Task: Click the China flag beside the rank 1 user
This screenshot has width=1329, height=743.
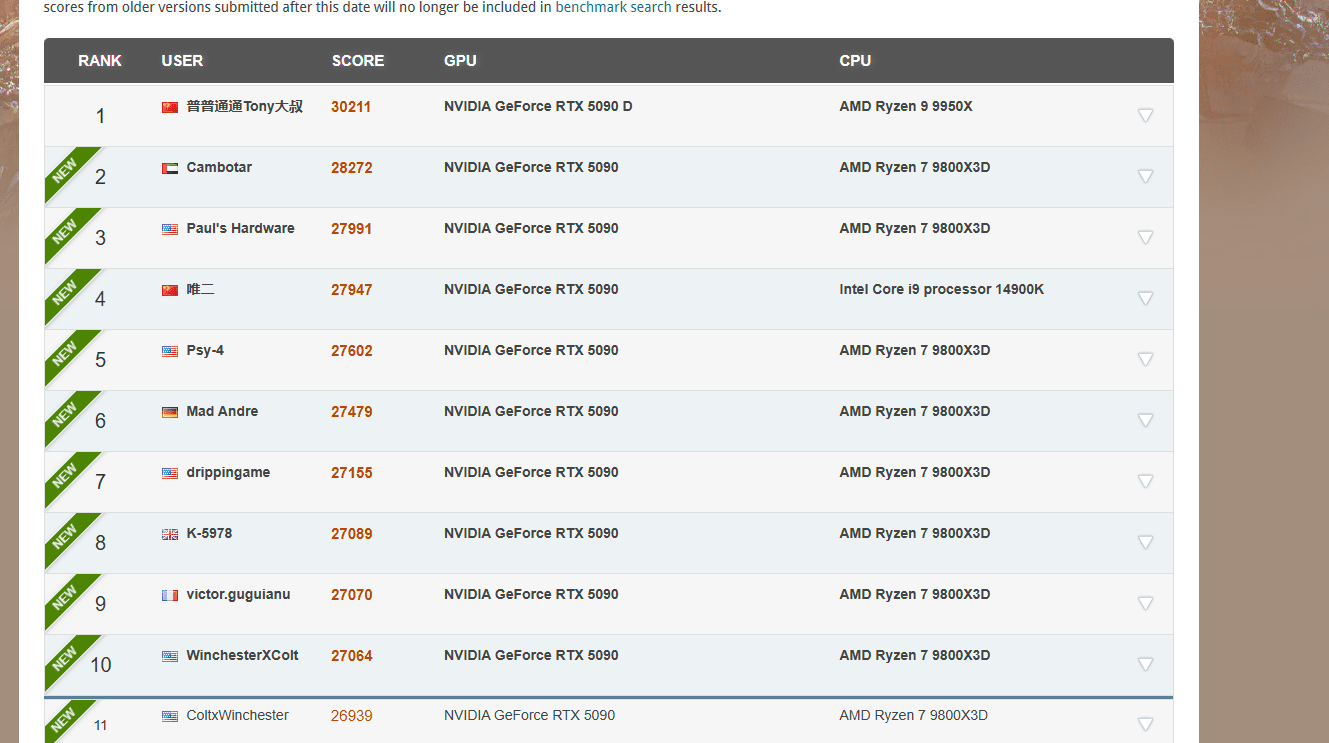Action: click(170, 107)
